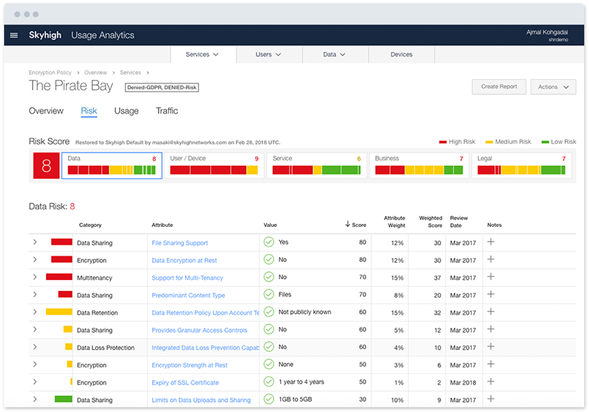The height and width of the screenshot is (412, 589).
Task: Add a note for Provides Granular Access Controls
Action: pyautogui.click(x=491, y=329)
